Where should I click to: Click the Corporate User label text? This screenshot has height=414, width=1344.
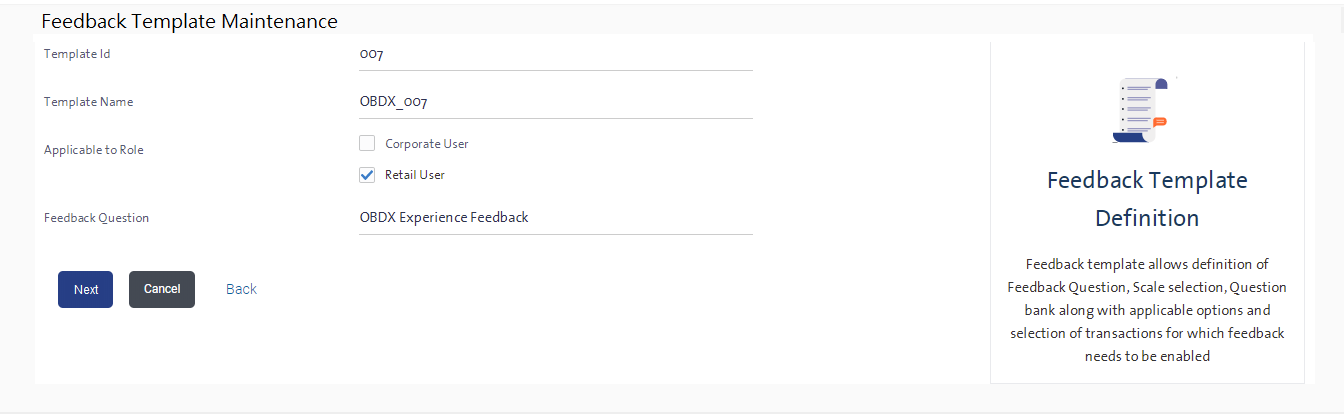(x=427, y=144)
